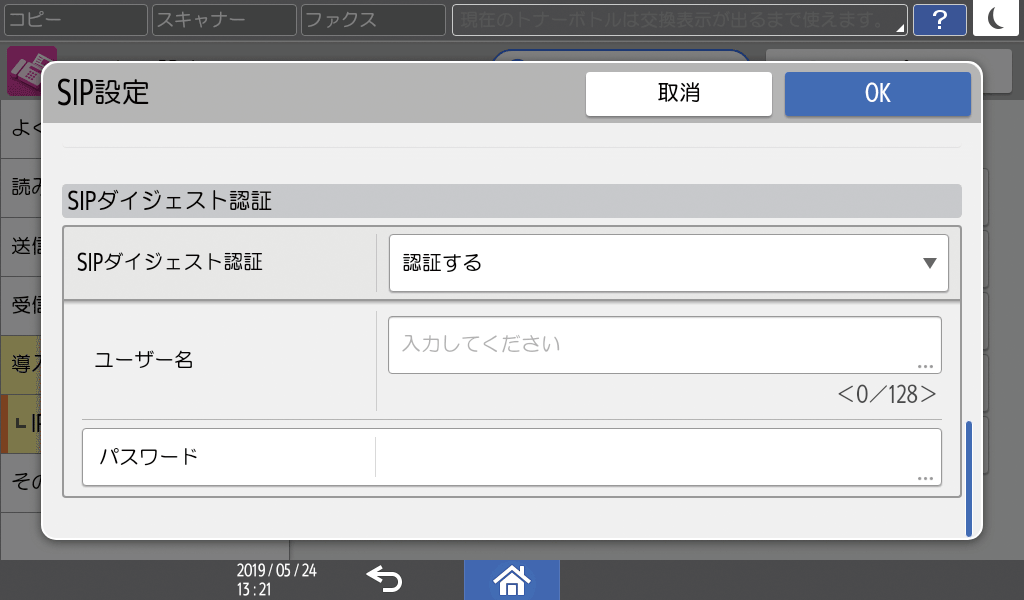This screenshot has height=600, width=1024.
Task: Confirm SIP settings with the OK button
Action: [877, 94]
